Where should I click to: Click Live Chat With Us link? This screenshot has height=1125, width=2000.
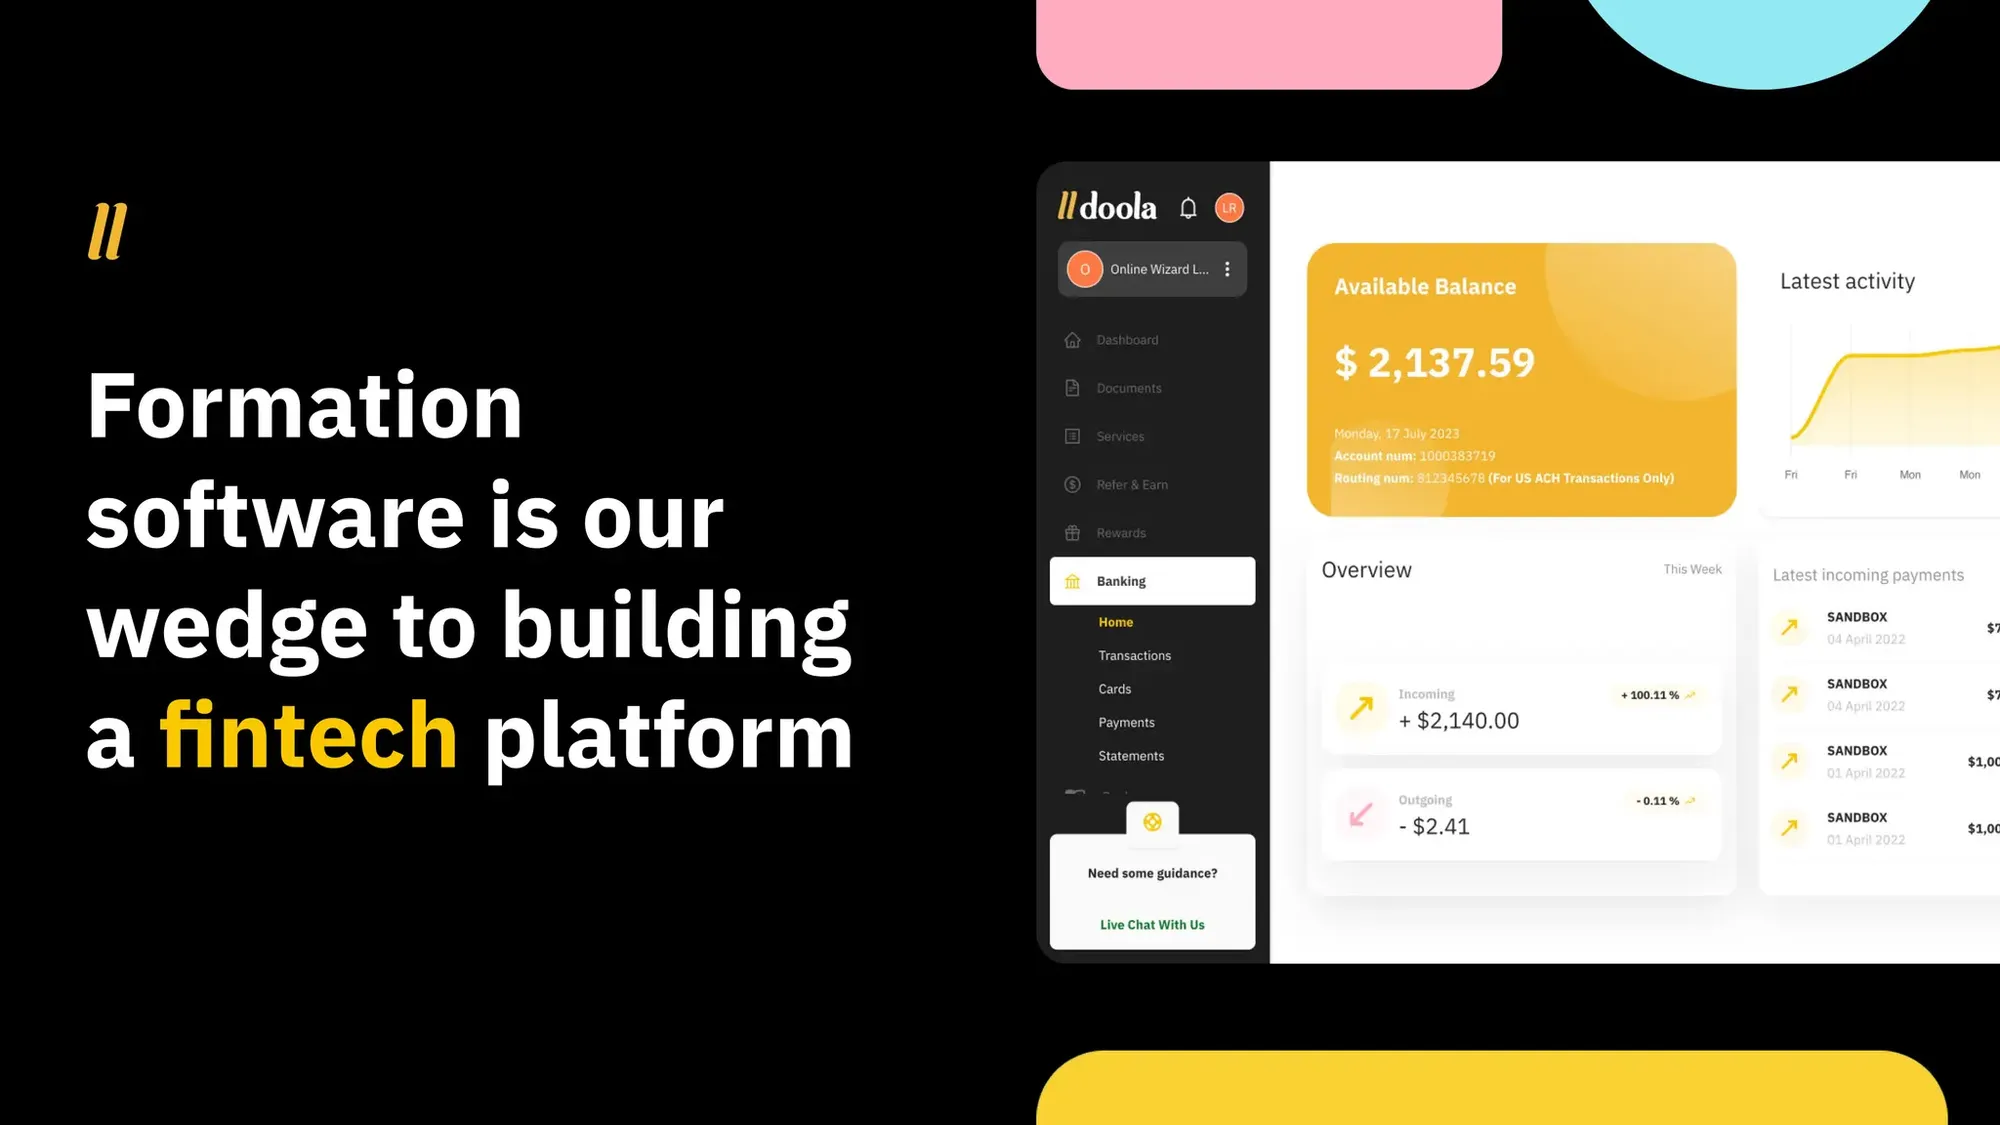click(x=1151, y=924)
